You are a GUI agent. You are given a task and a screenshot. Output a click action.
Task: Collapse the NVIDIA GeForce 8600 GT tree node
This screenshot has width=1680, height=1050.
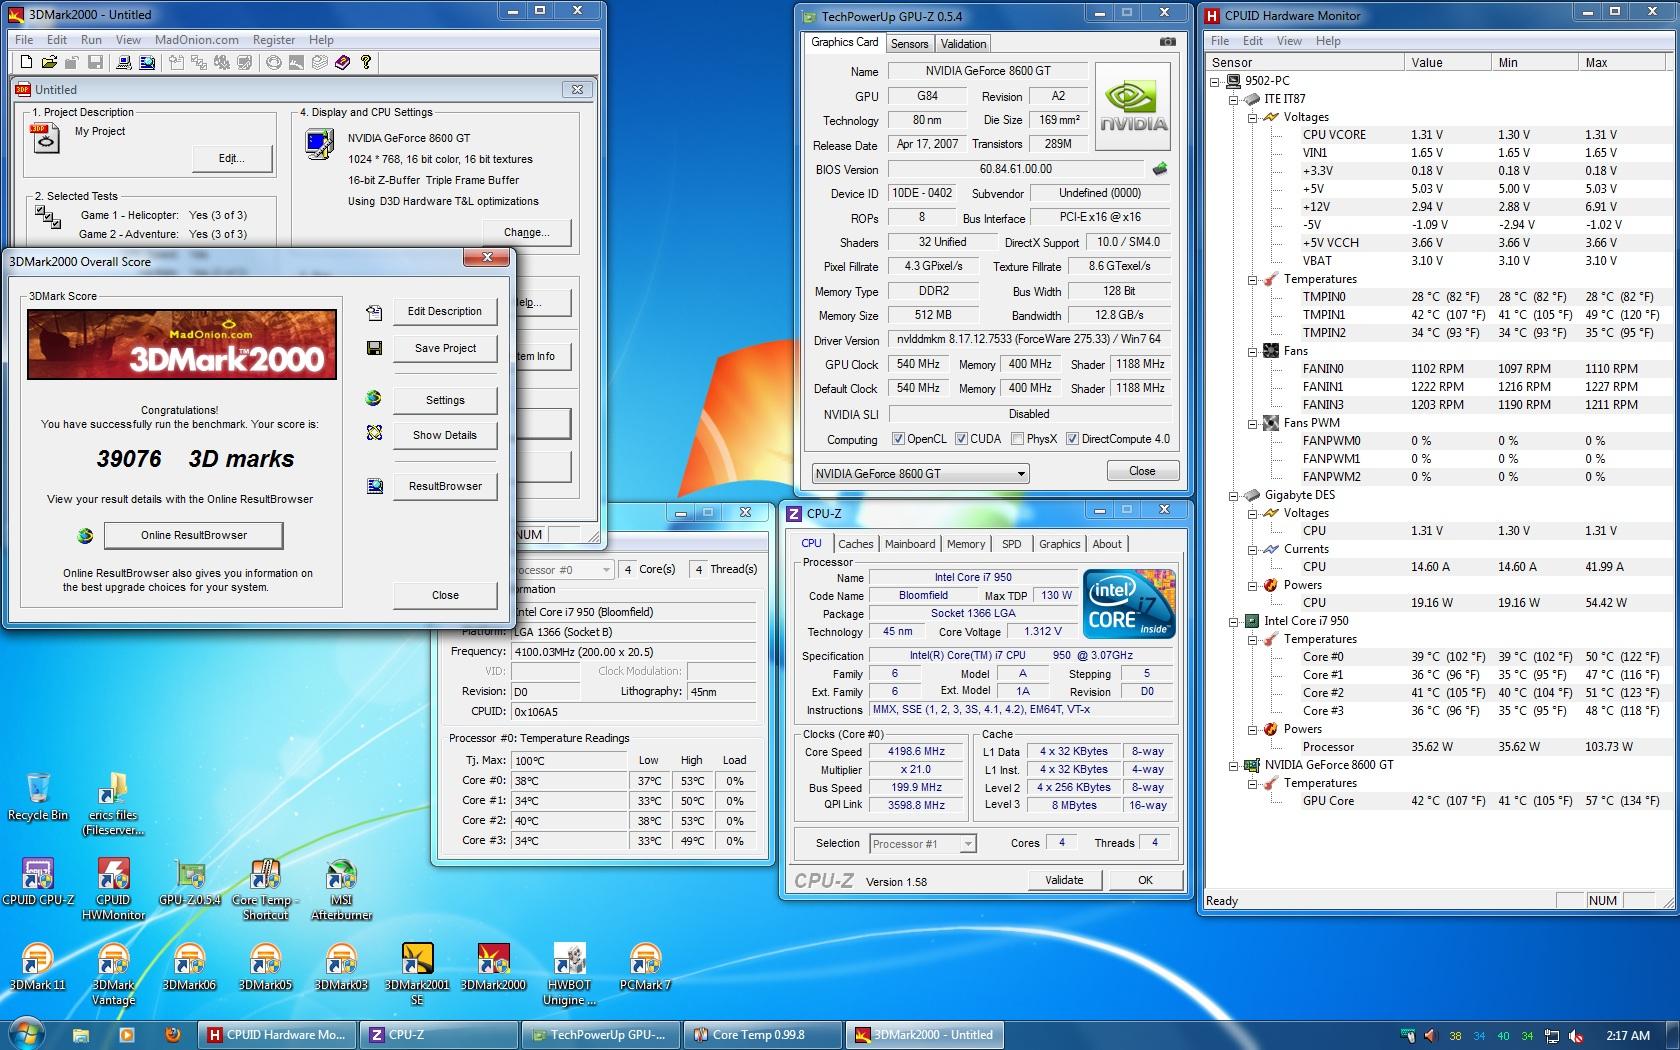pyautogui.click(x=1234, y=765)
